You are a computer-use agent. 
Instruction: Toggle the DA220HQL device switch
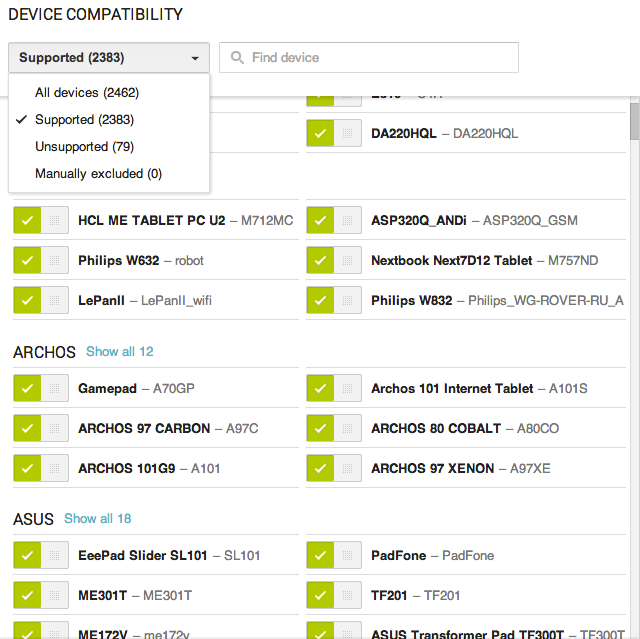coord(334,133)
